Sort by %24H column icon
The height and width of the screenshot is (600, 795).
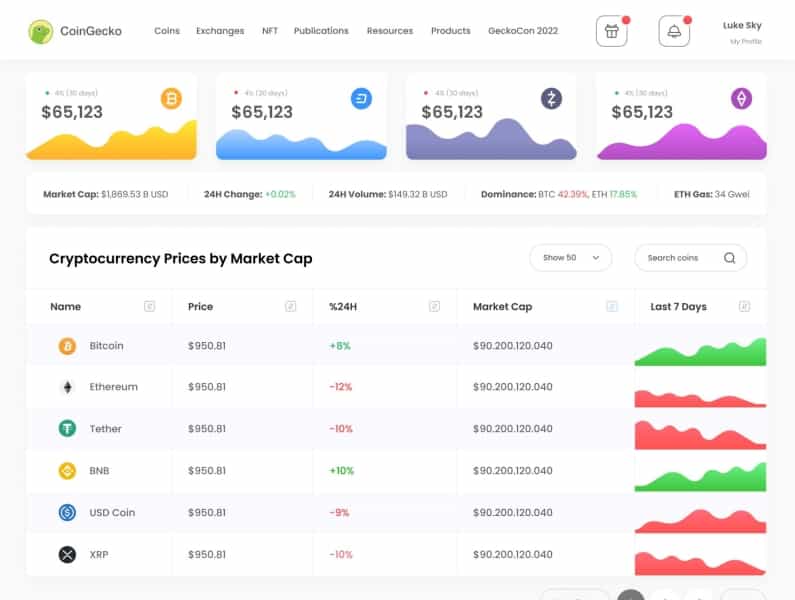pos(435,306)
